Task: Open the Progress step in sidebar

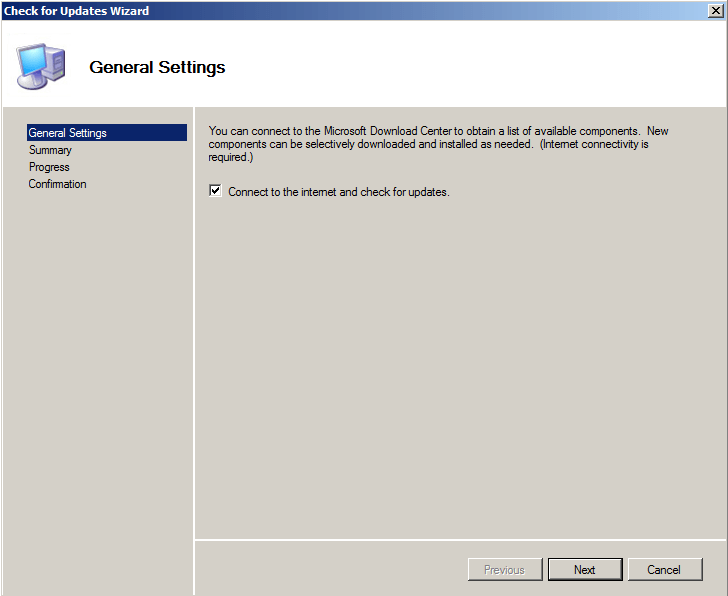Action: click(49, 167)
